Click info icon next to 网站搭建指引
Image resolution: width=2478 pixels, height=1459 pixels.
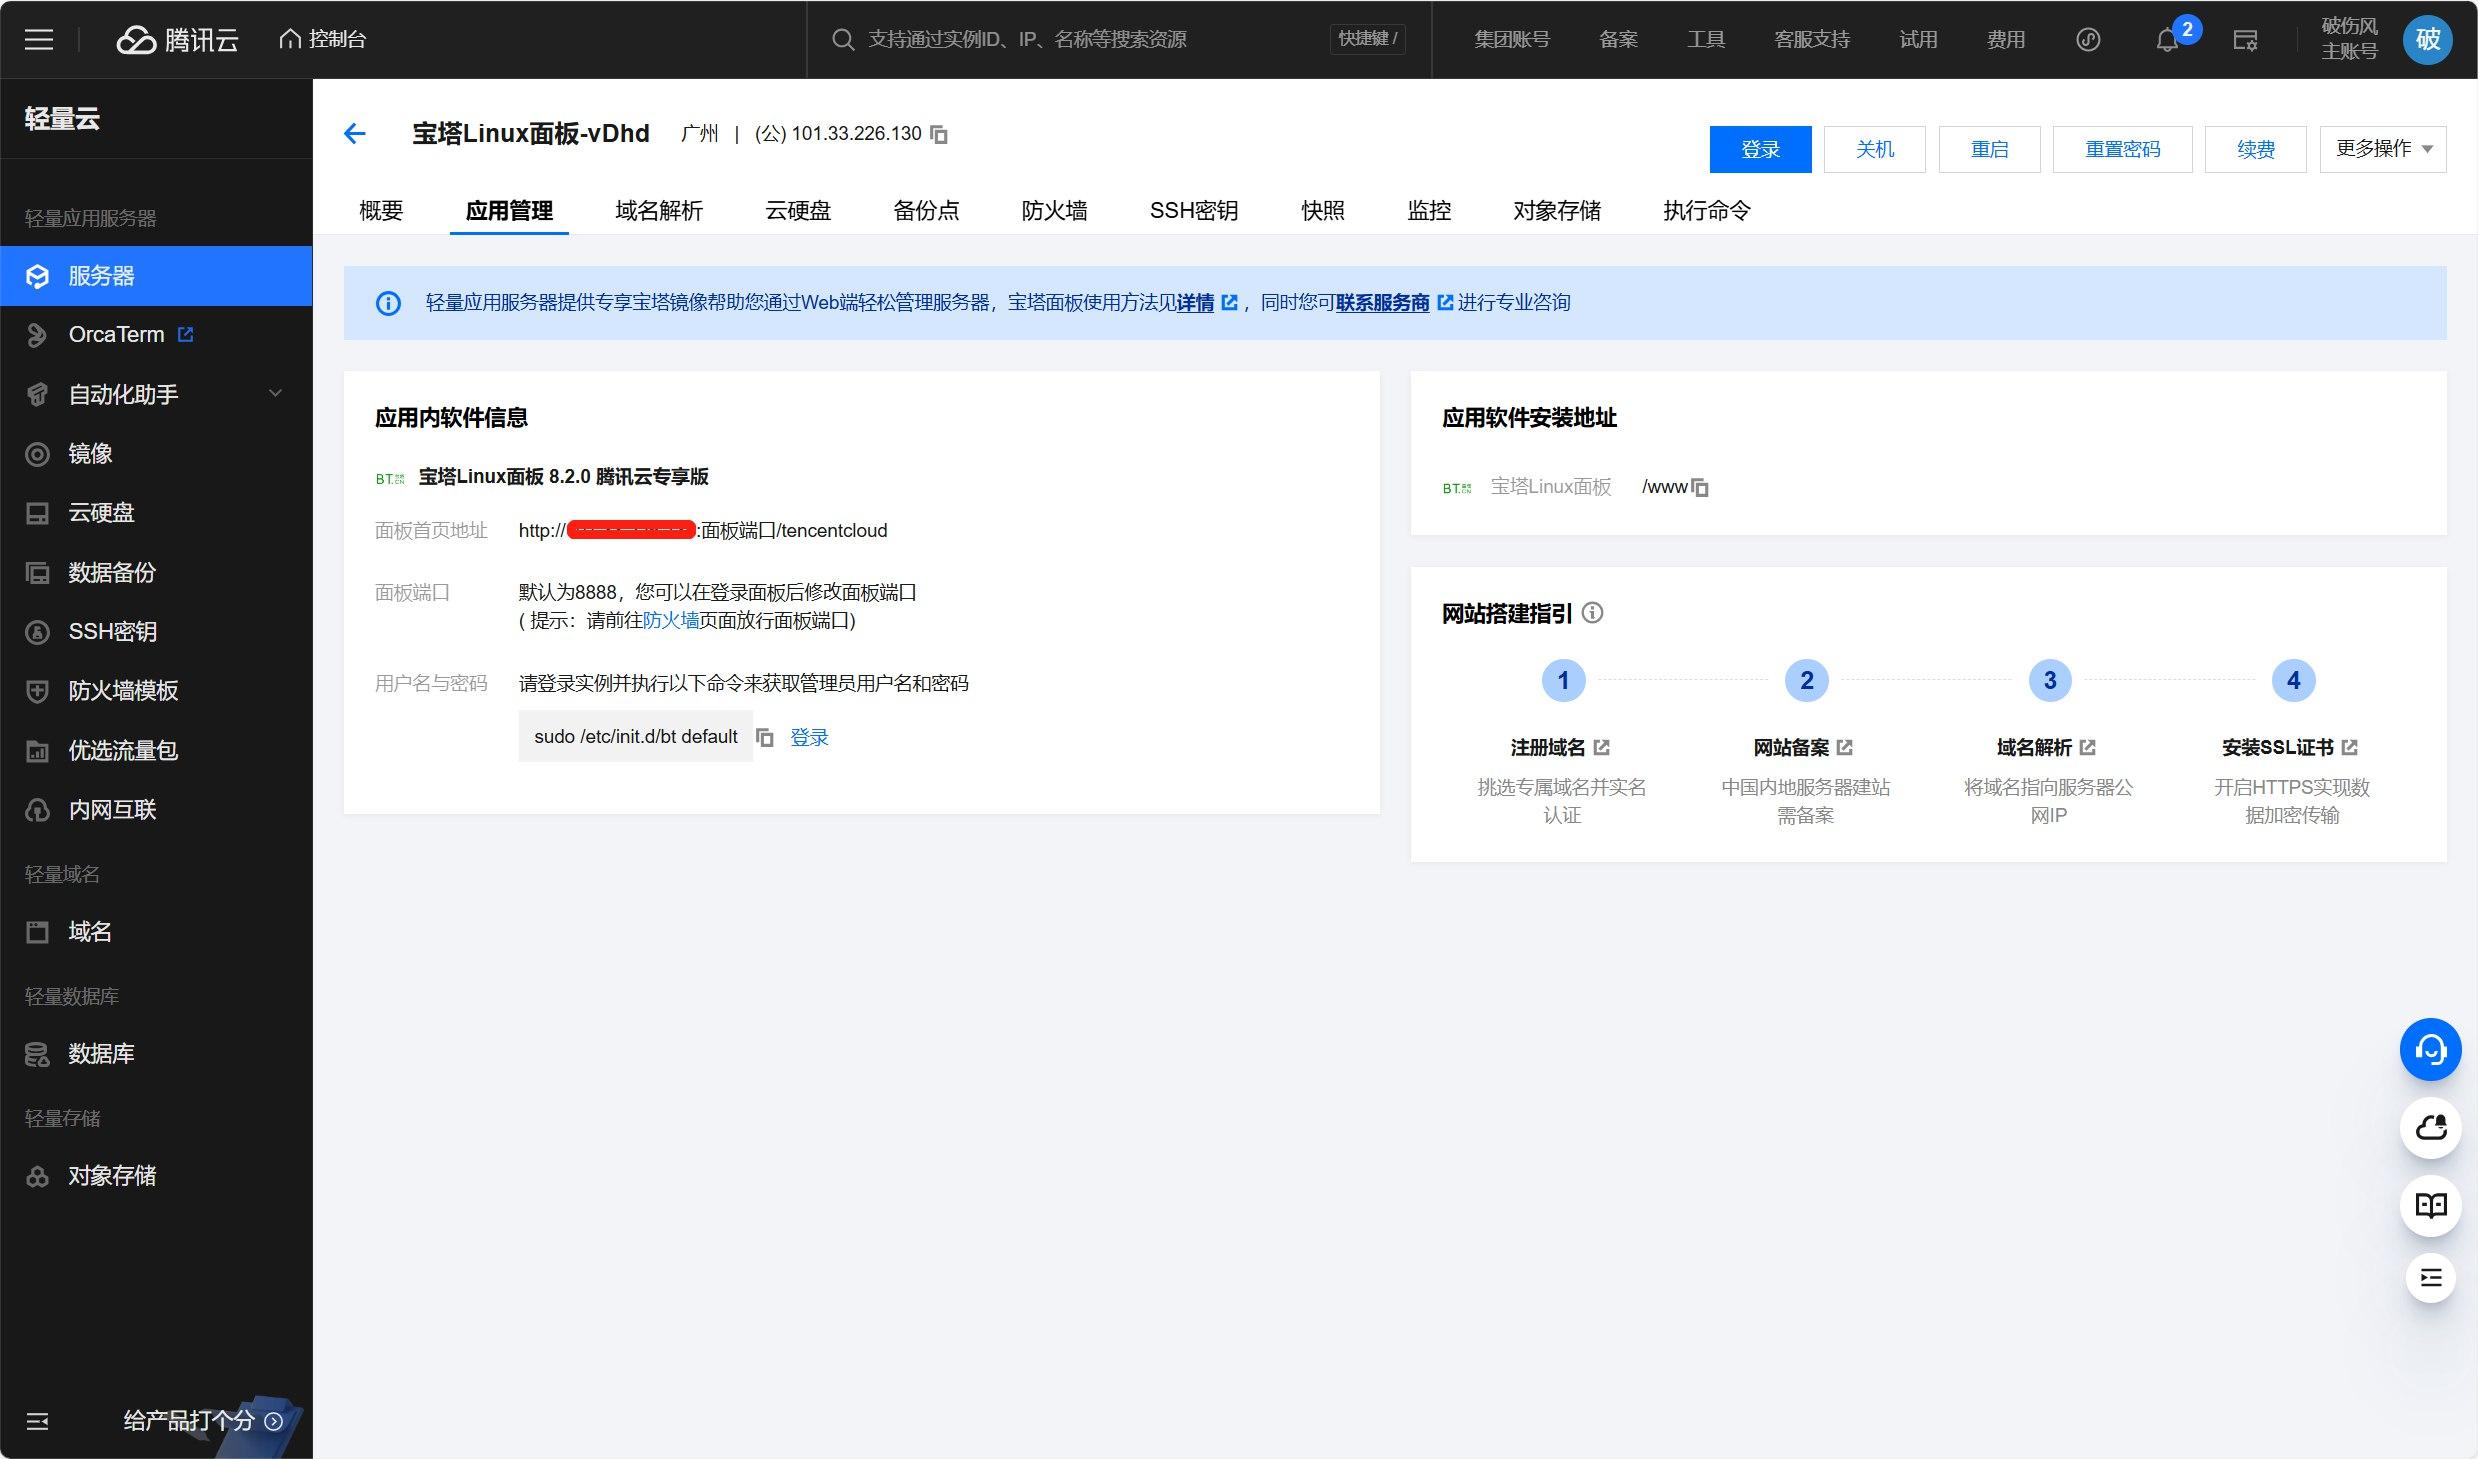pos(1593,613)
